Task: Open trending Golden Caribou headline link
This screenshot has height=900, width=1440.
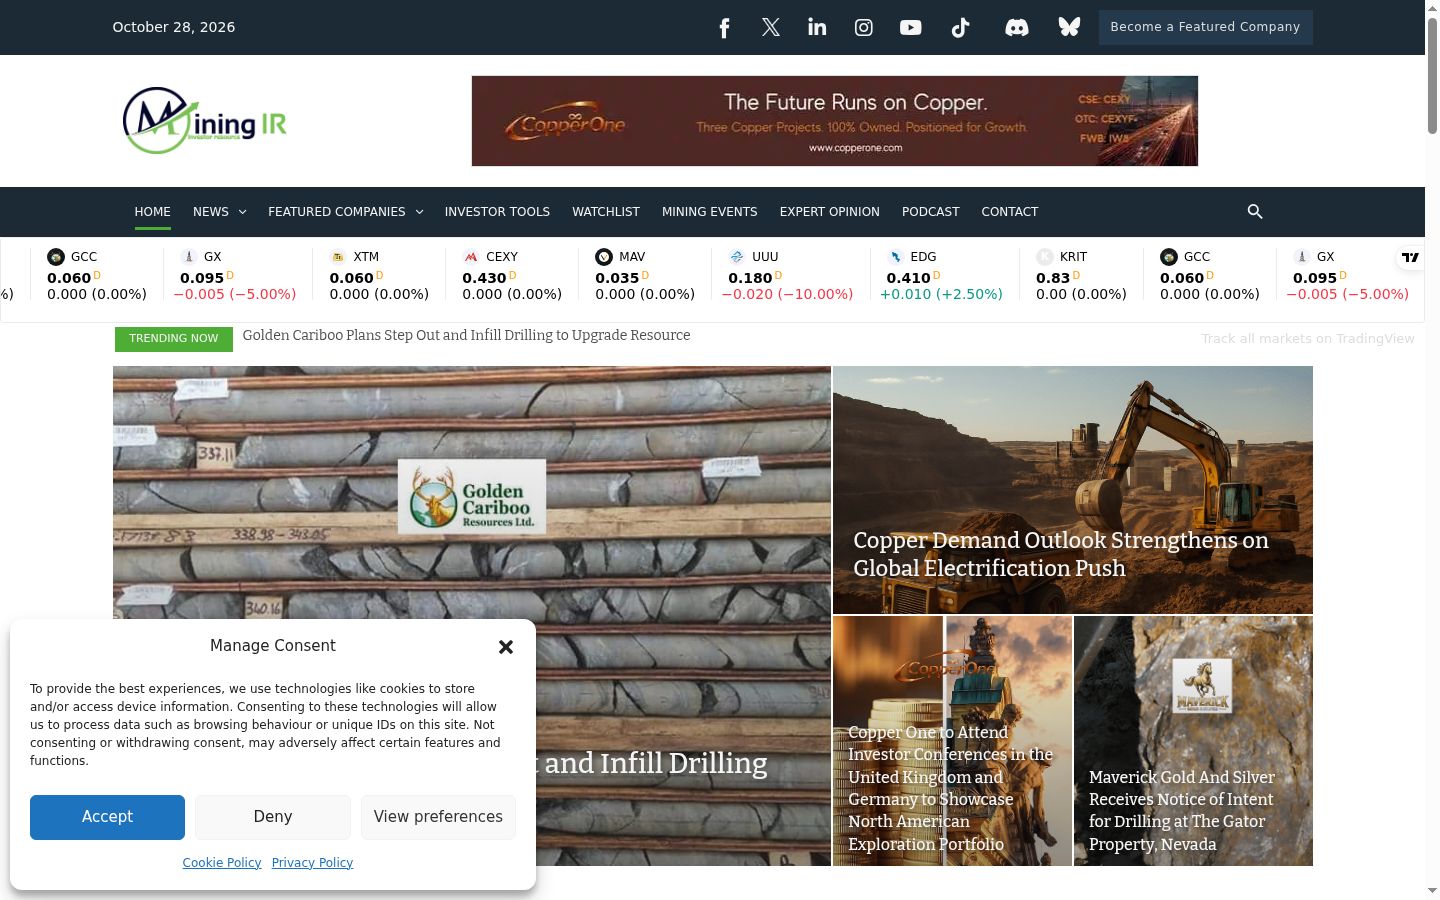Action: (x=466, y=335)
